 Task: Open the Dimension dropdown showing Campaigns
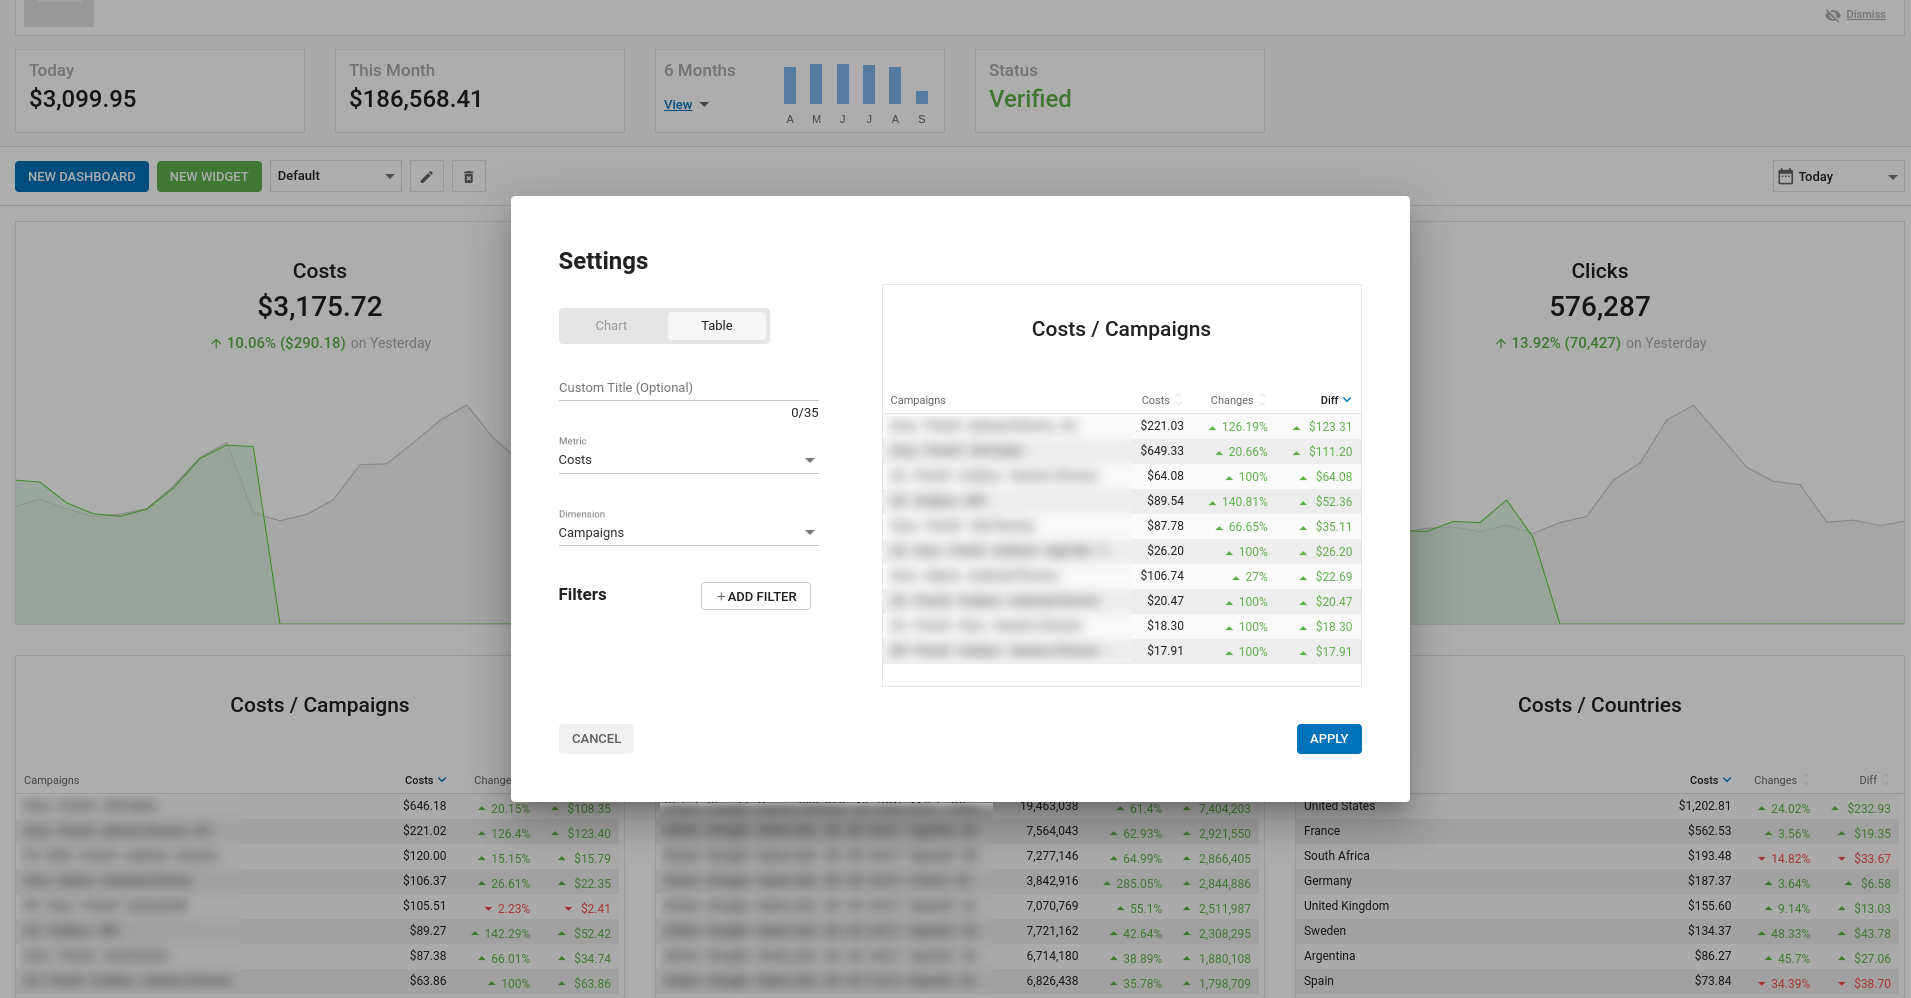[688, 533]
